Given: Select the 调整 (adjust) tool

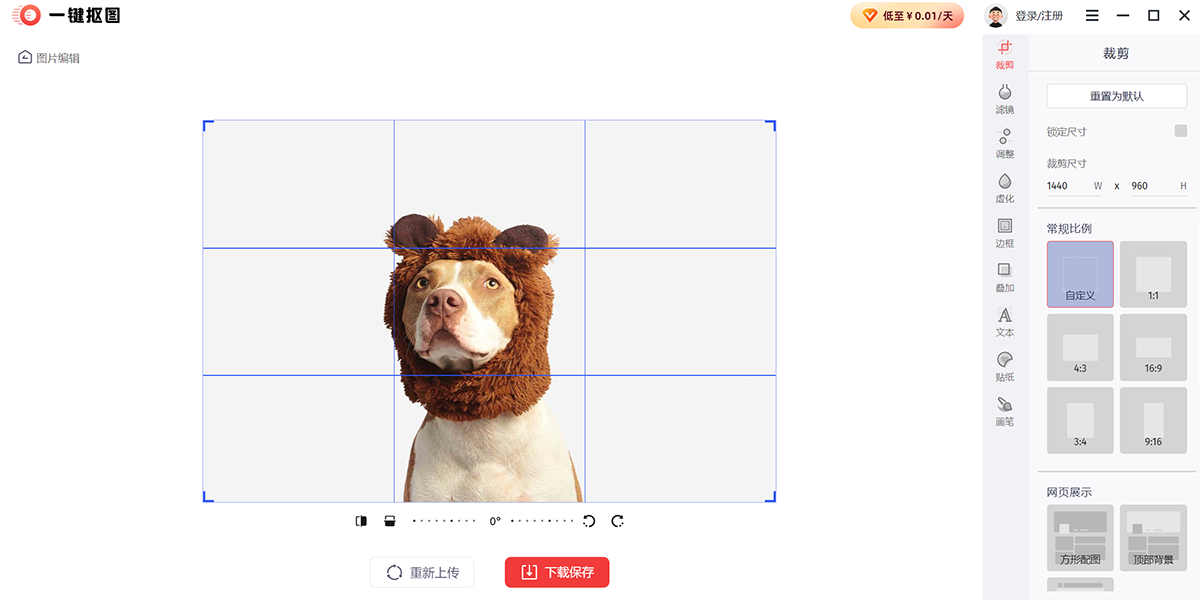Looking at the screenshot, I should 1004,143.
